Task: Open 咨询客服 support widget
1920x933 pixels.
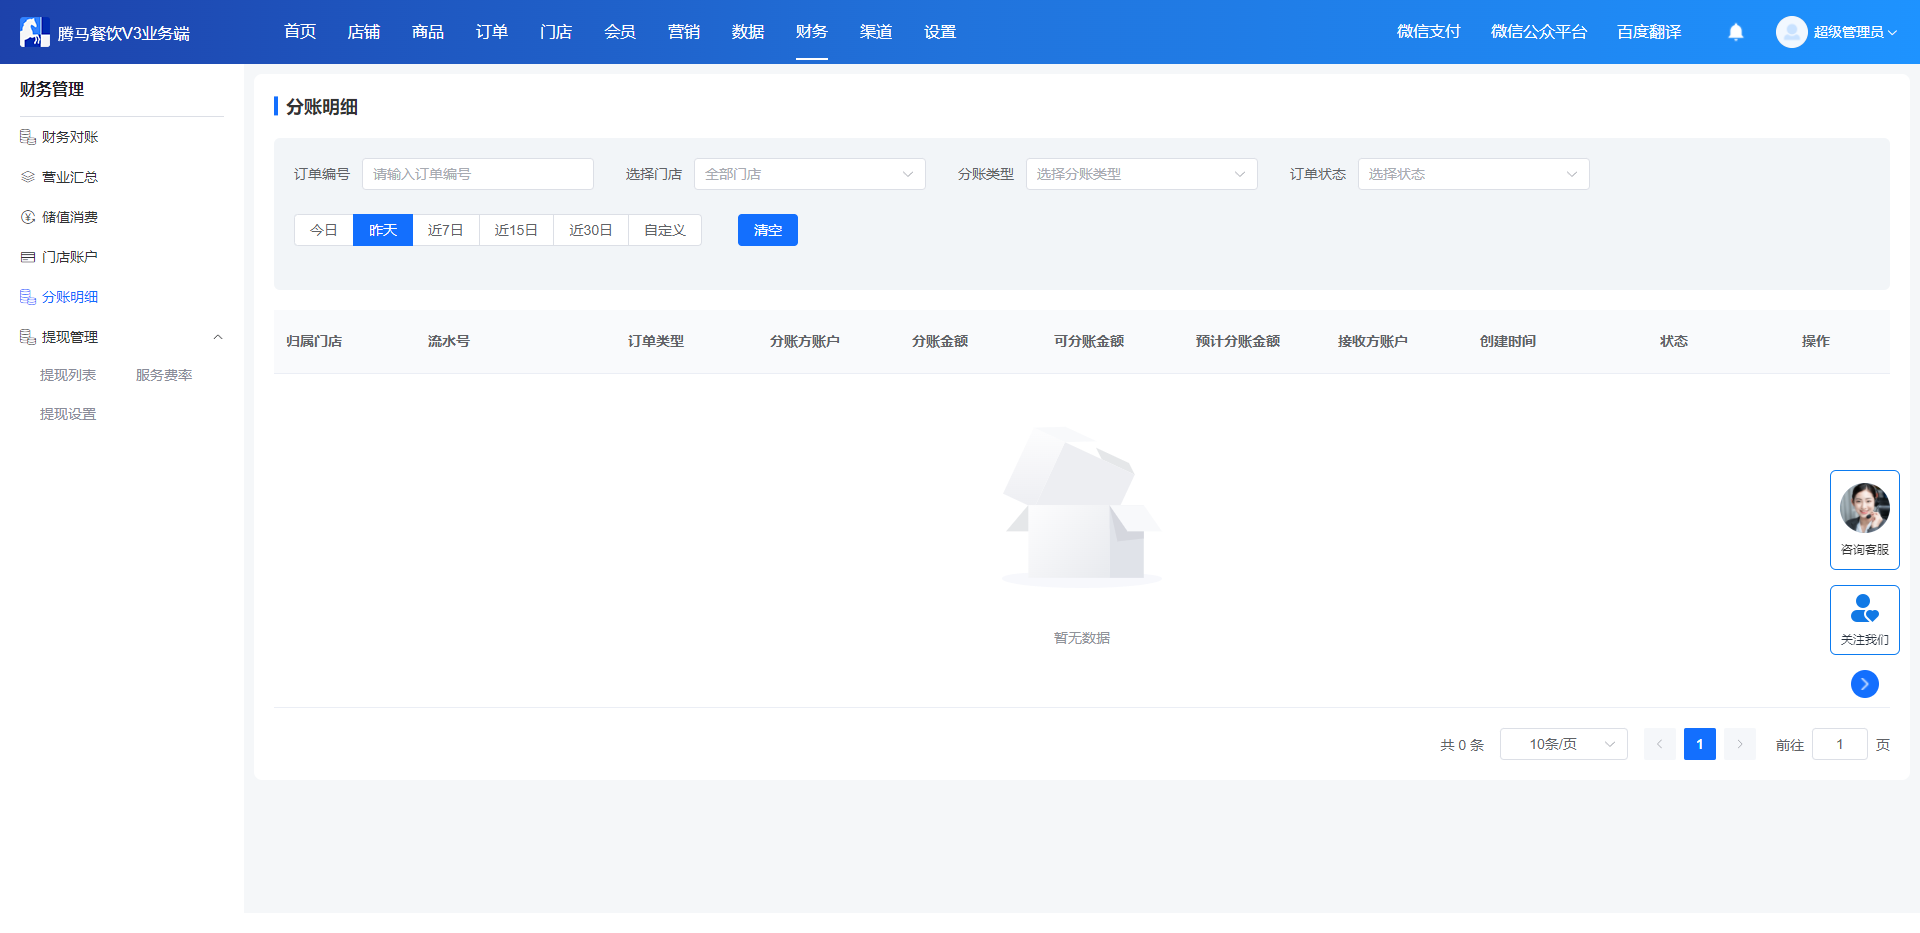Action: point(1864,520)
